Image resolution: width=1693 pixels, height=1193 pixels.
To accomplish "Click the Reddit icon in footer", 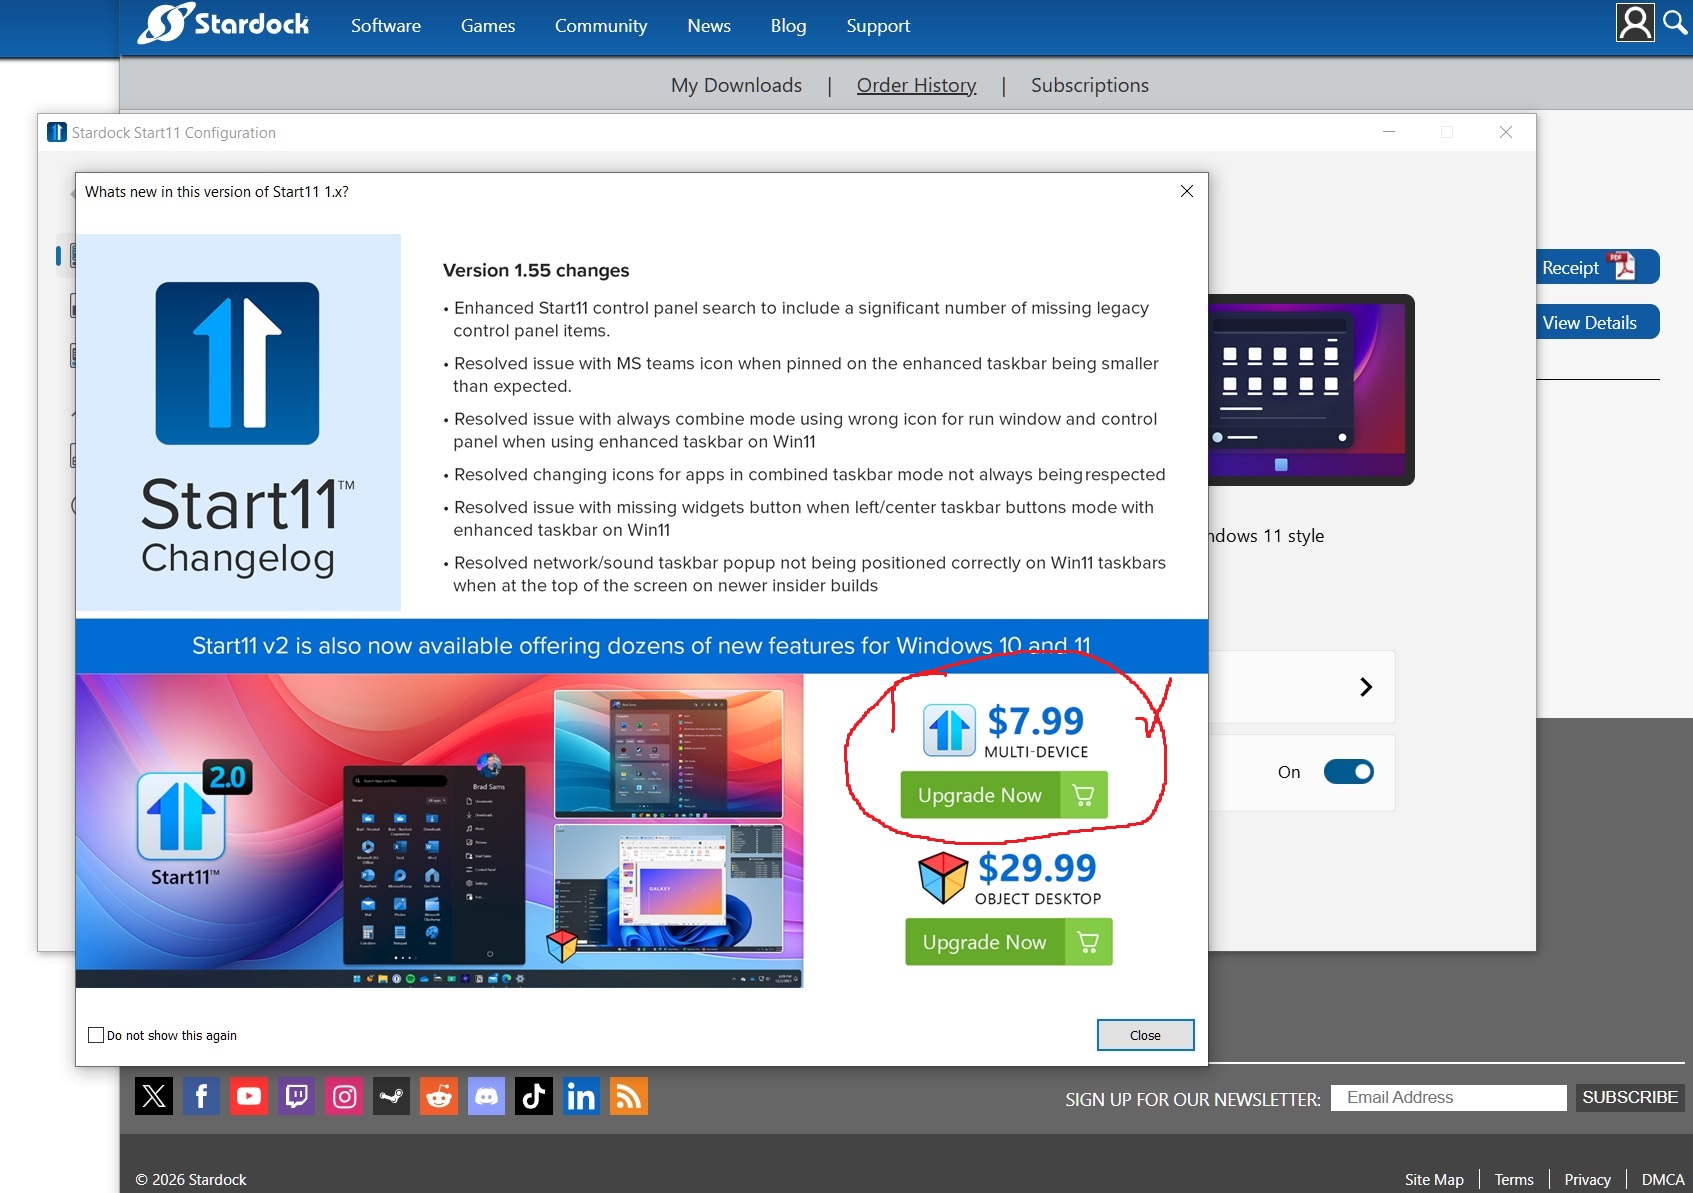I will click(439, 1096).
